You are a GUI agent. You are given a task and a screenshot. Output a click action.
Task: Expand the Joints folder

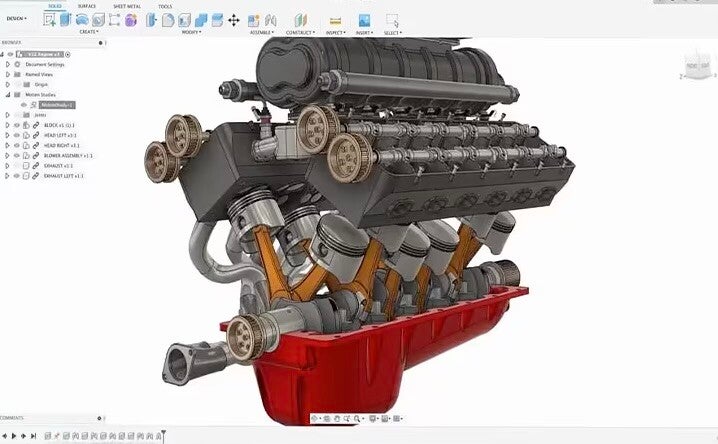7,115
